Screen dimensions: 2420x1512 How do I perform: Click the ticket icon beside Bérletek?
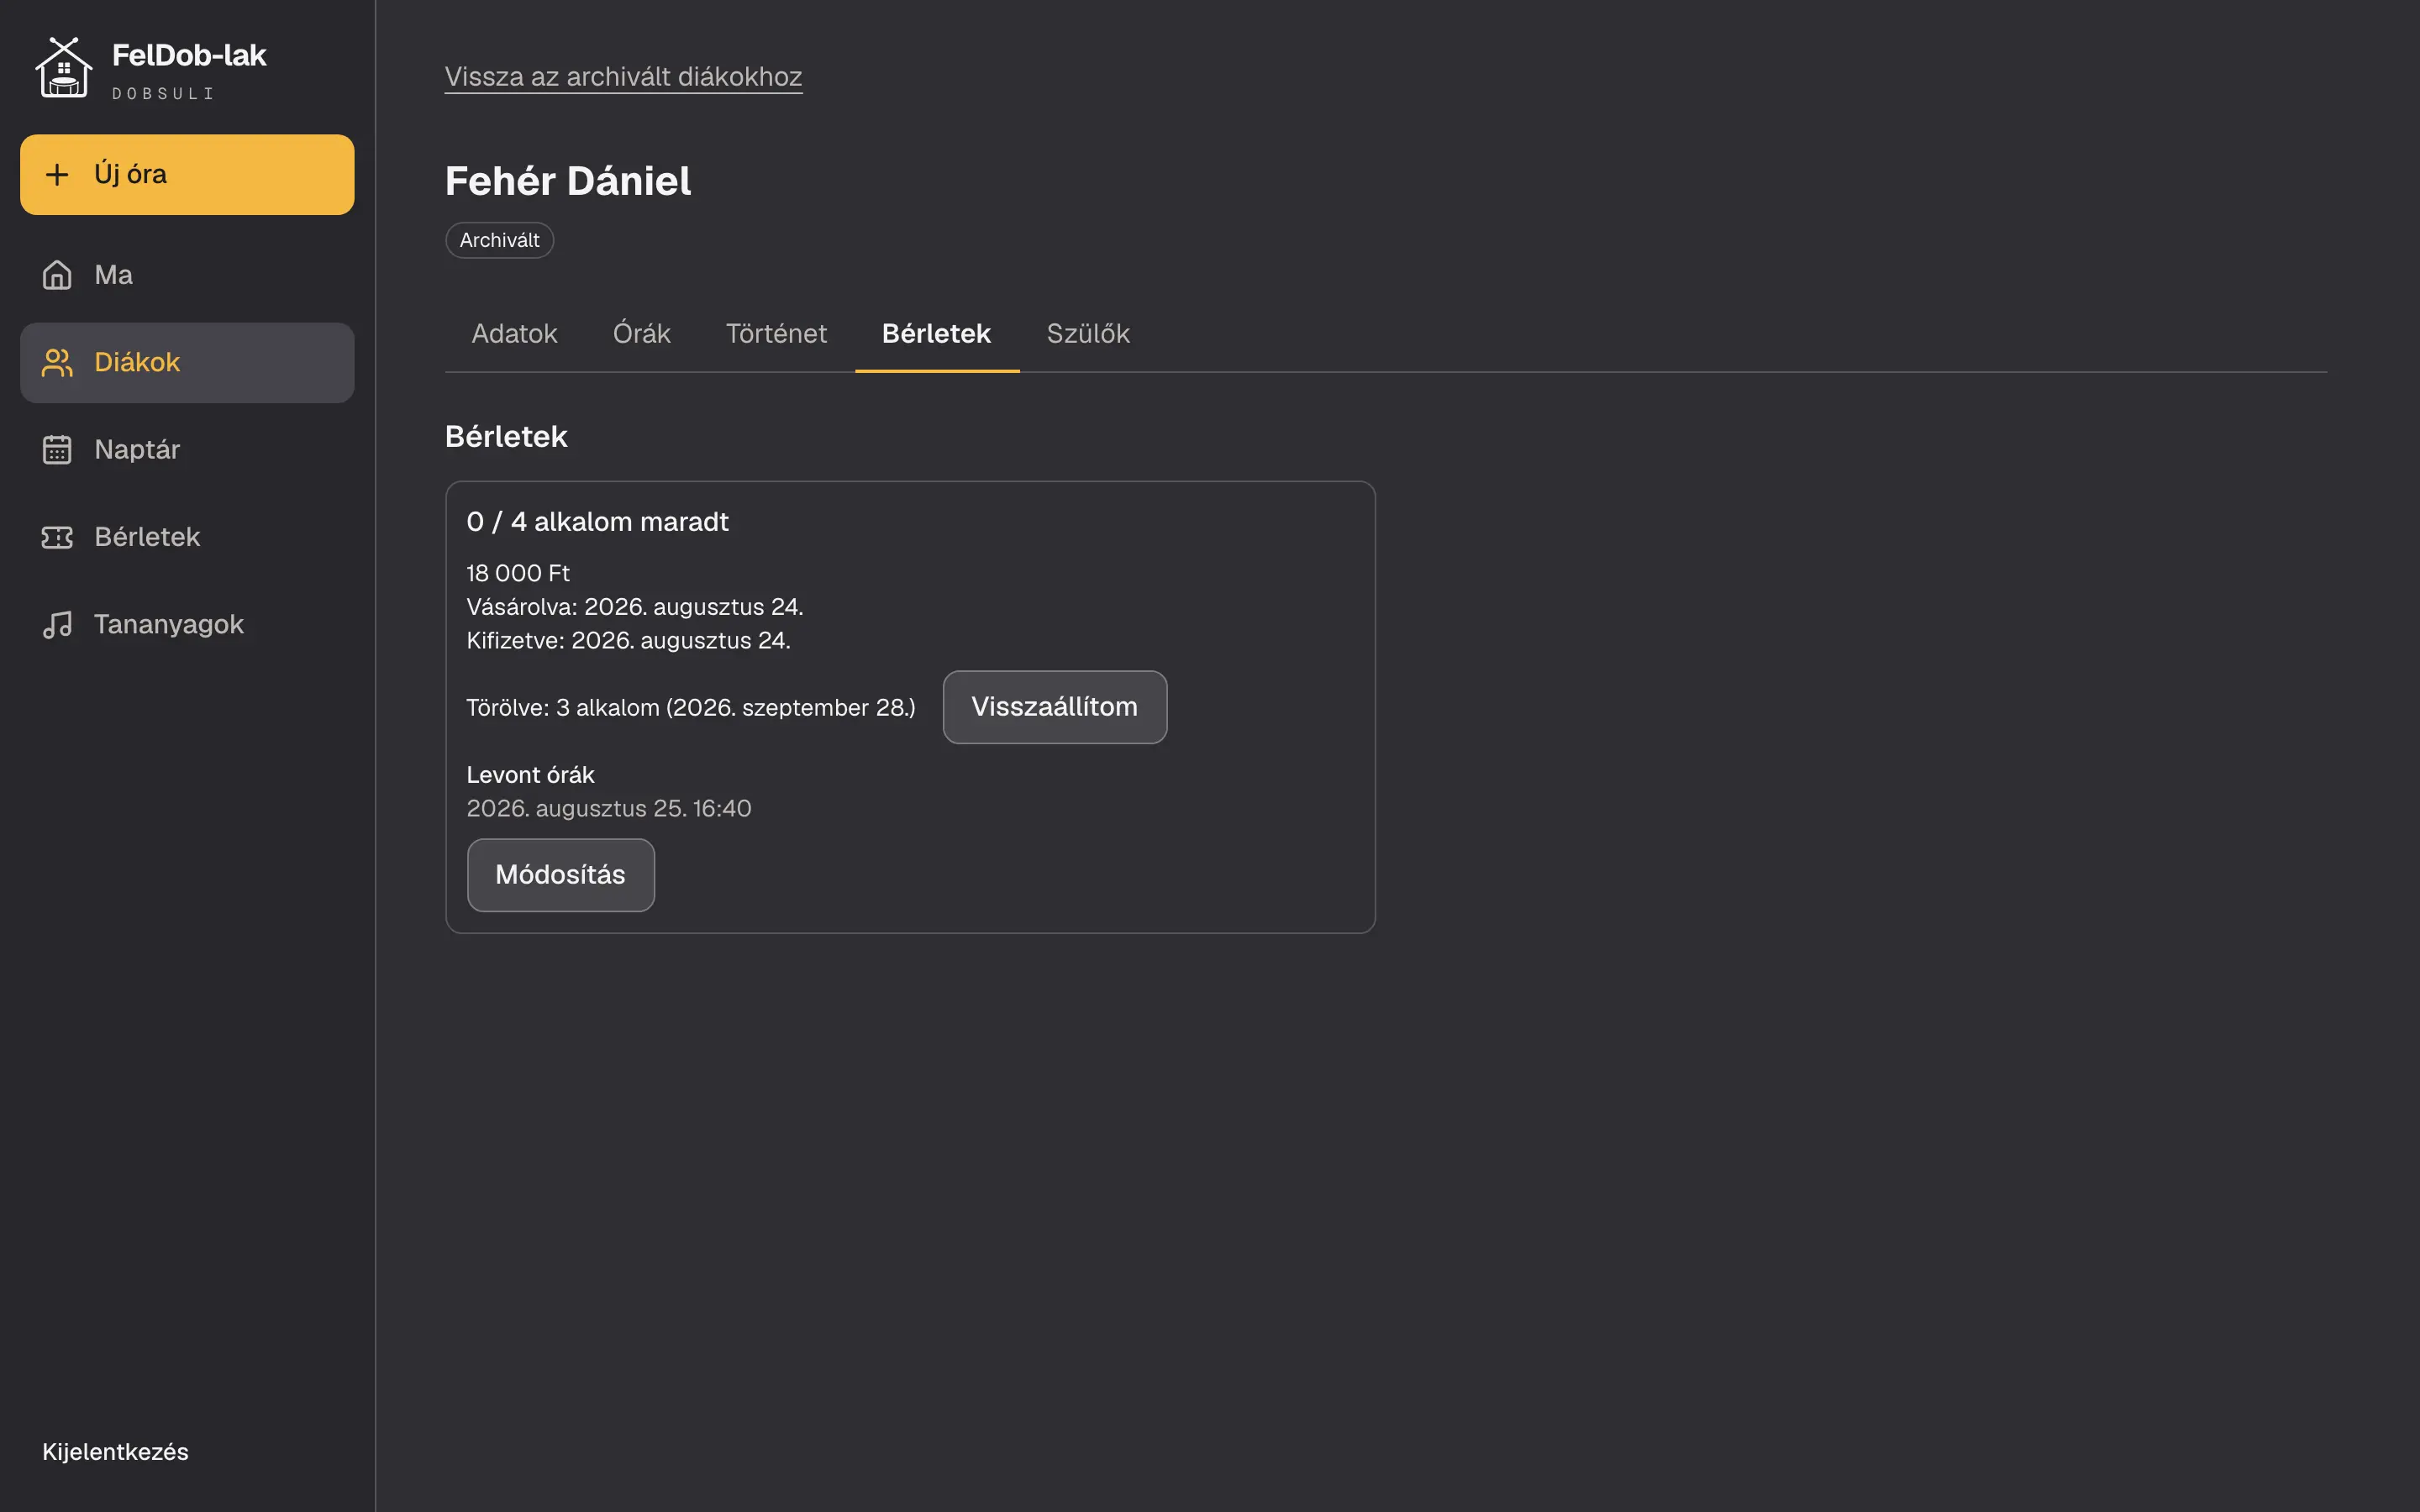[57, 537]
